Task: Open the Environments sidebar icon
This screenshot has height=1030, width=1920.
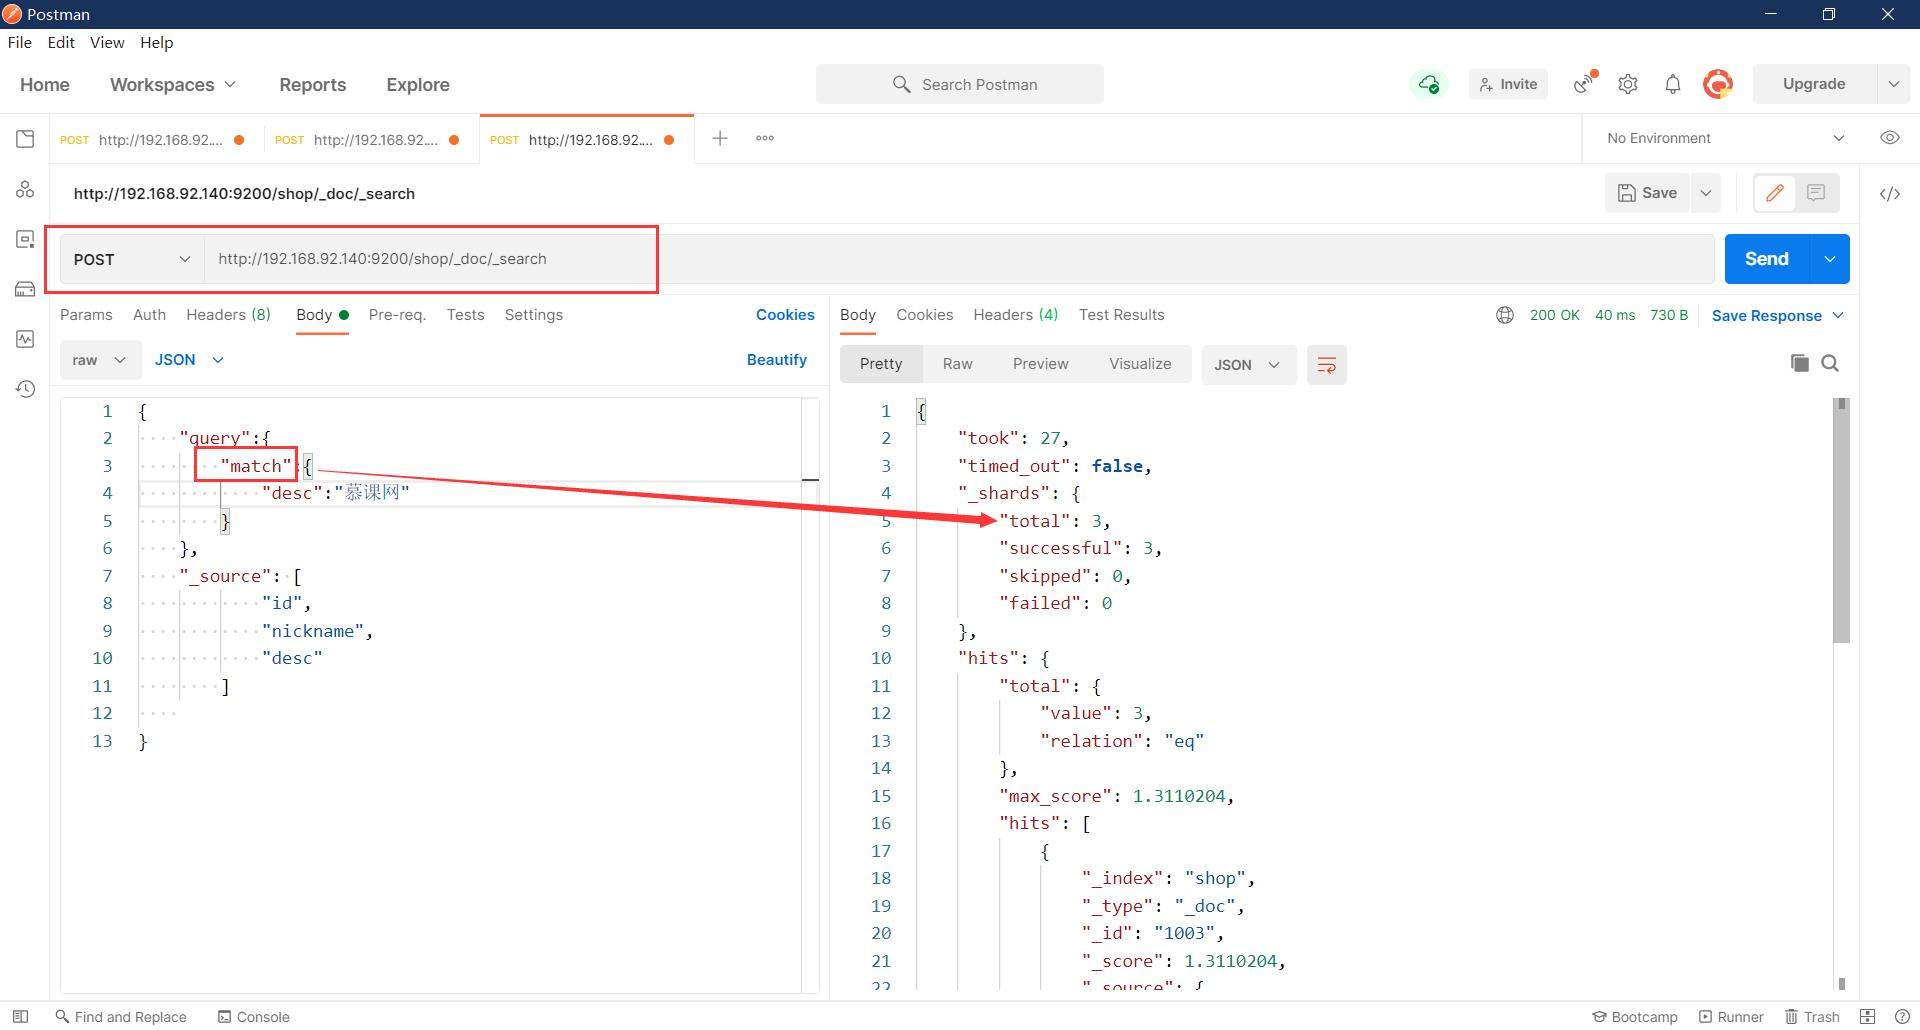Action: tap(25, 239)
